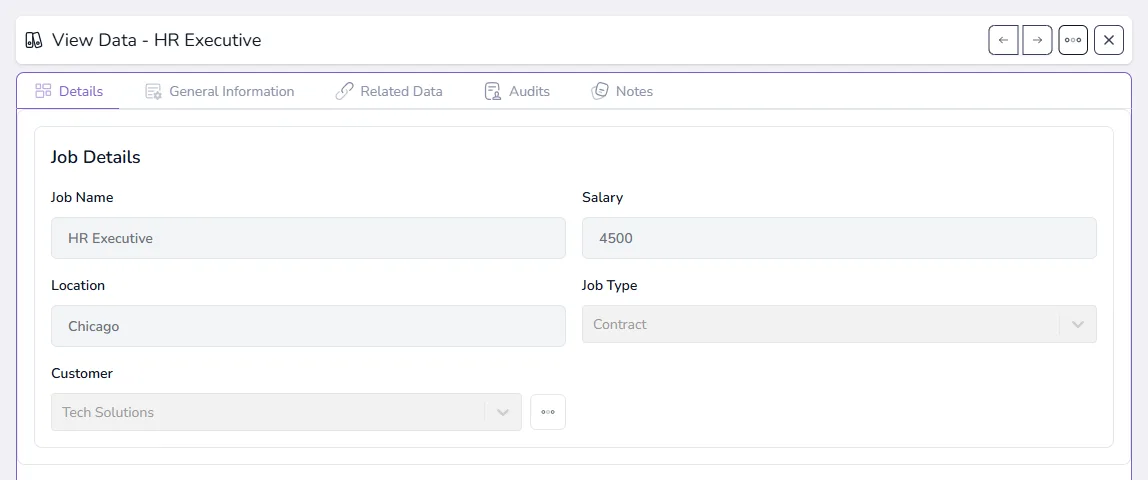Expand the Customer dropdown arrow

coord(503,412)
